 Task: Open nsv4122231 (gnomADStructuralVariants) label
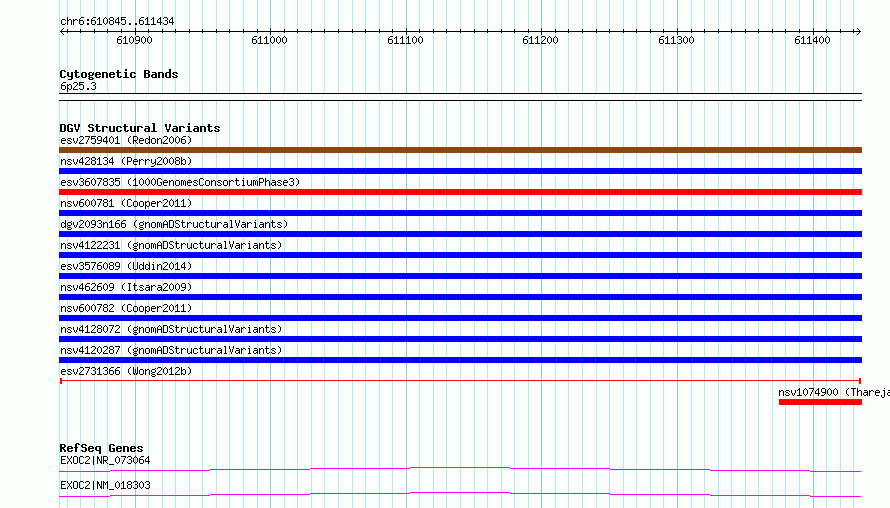click(171, 245)
